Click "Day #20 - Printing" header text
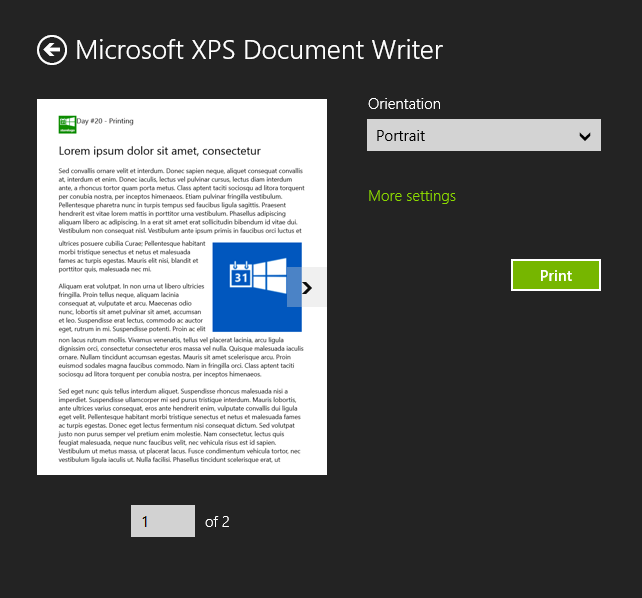Image resolution: width=642 pixels, height=598 pixels. (106, 120)
